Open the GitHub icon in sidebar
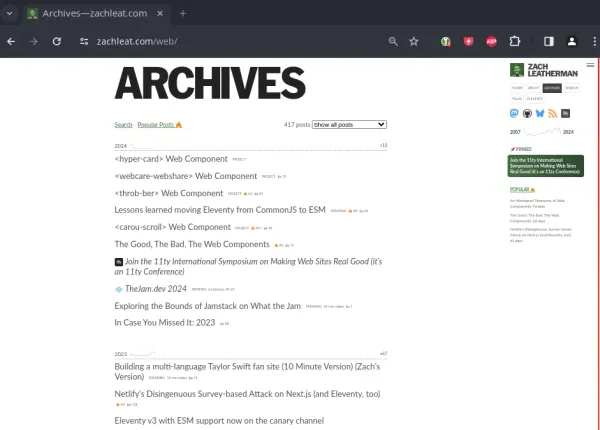 pyautogui.click(x=527, y=113)
